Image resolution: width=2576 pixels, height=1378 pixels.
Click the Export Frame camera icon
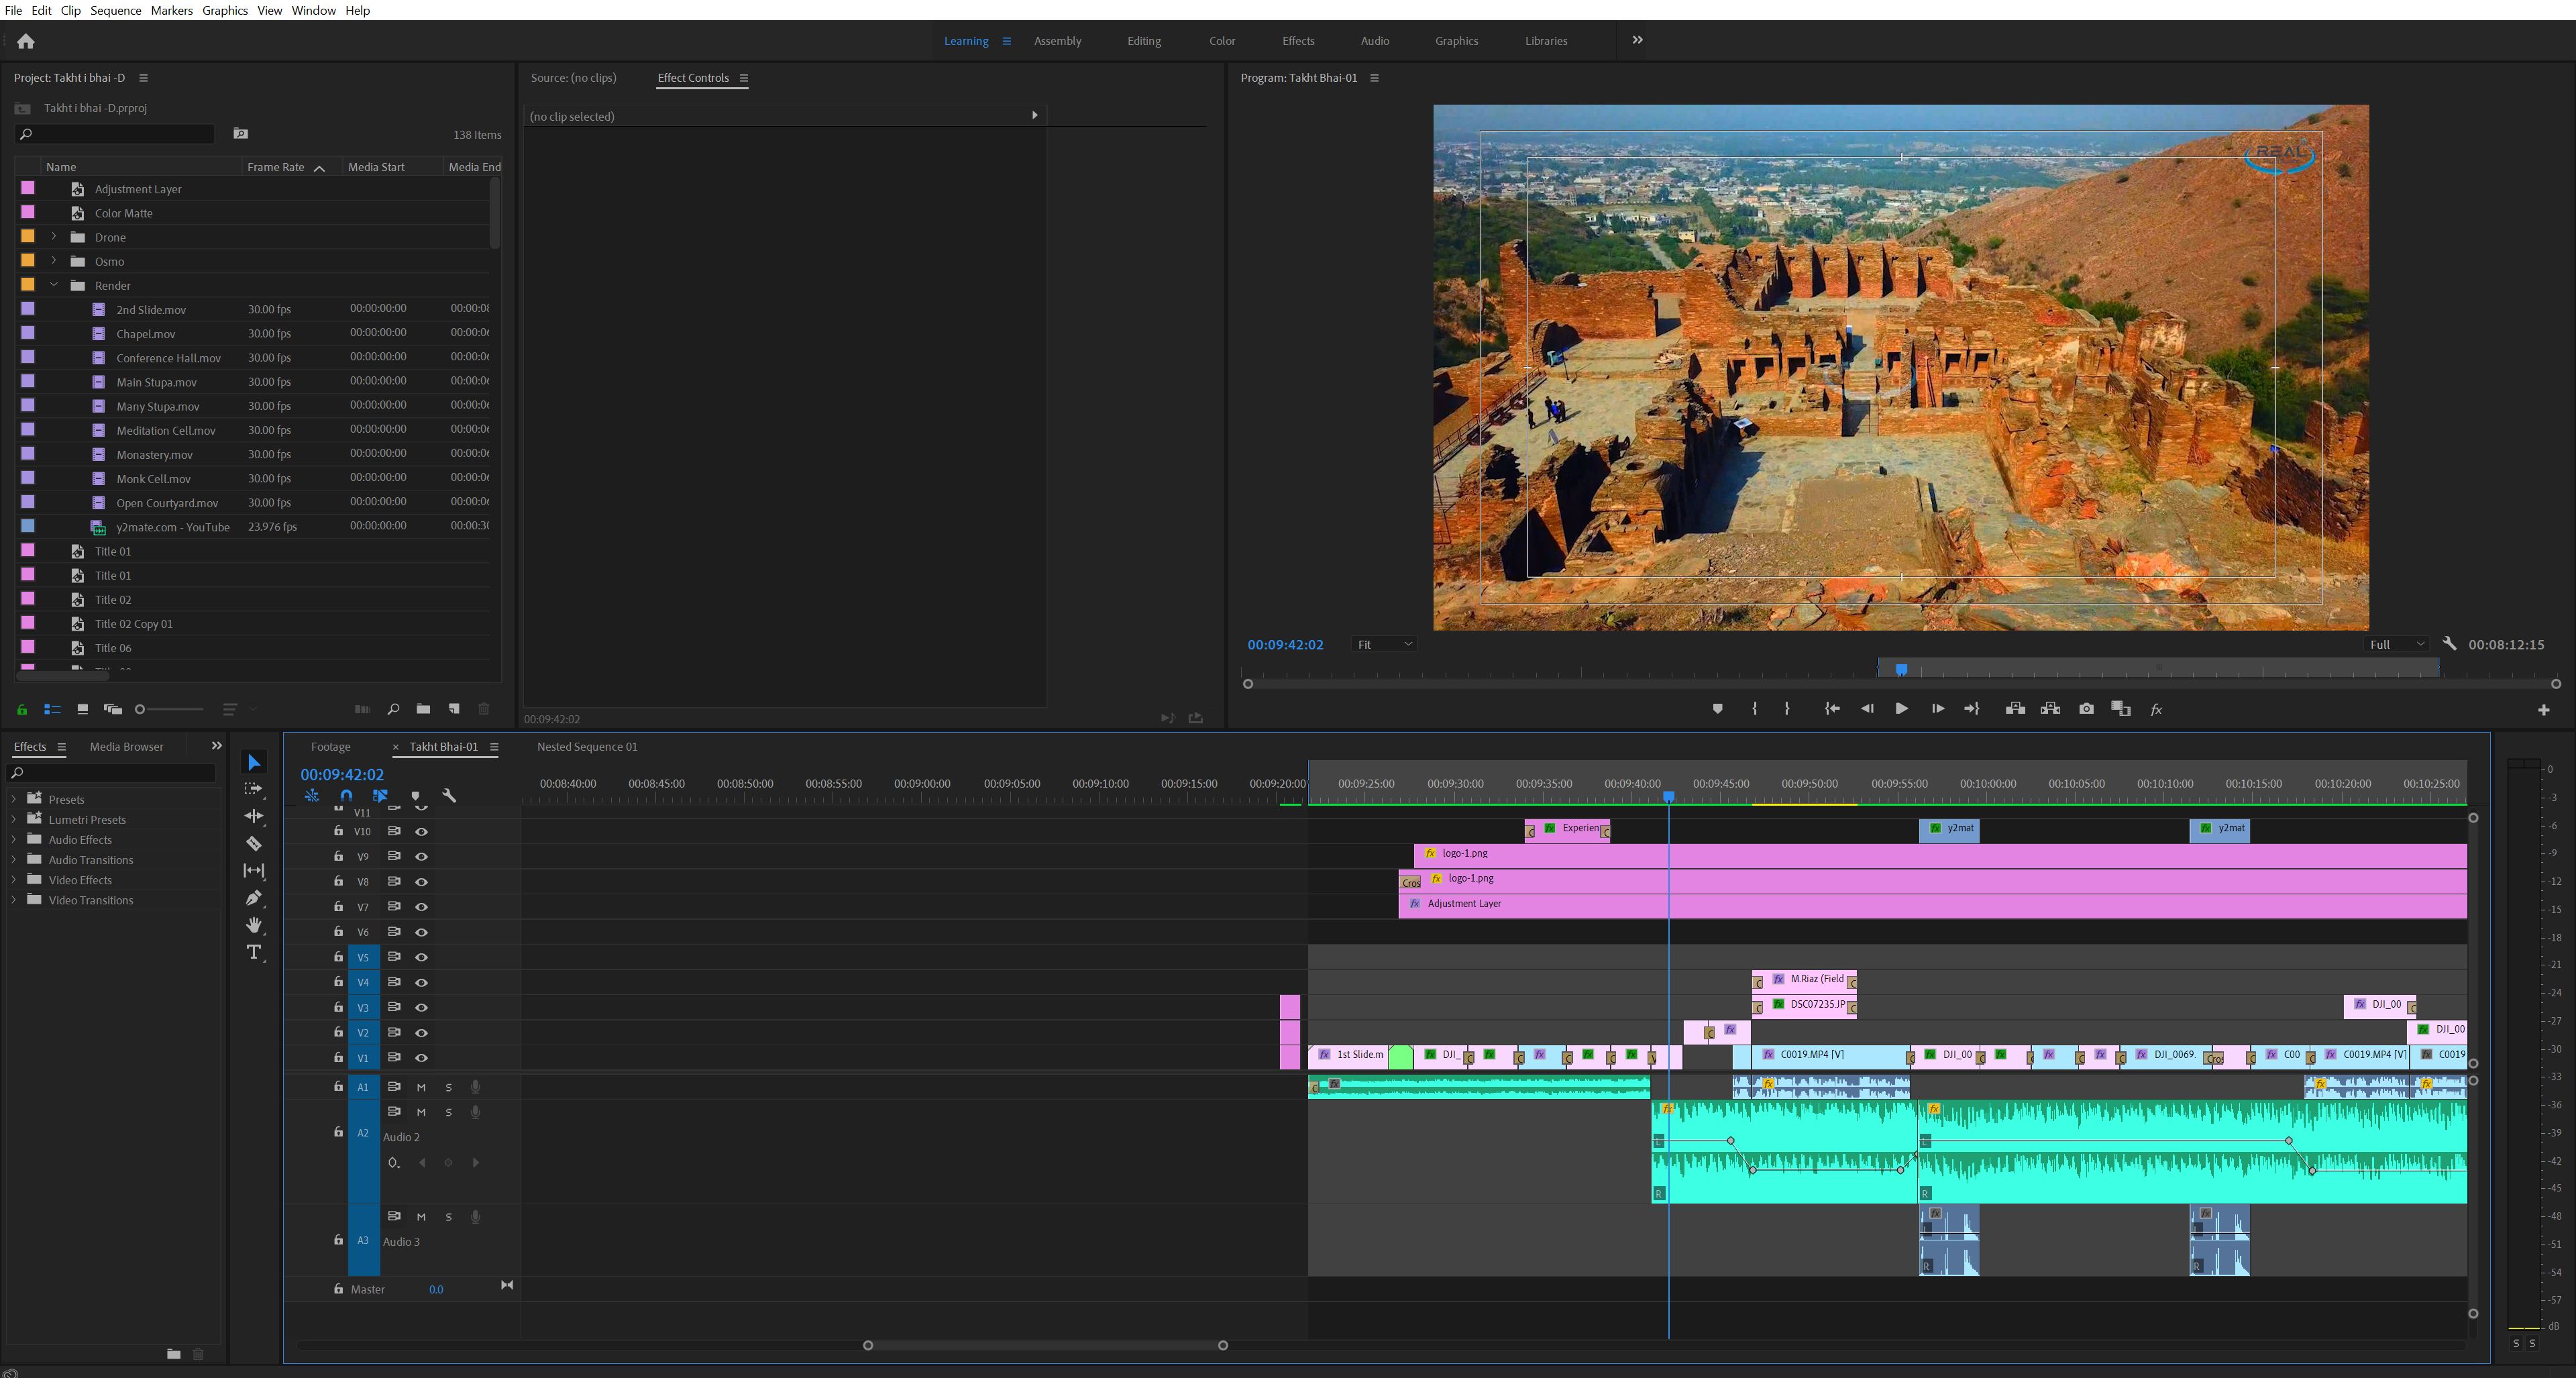pyautogui.click(x=2086, y=709)
